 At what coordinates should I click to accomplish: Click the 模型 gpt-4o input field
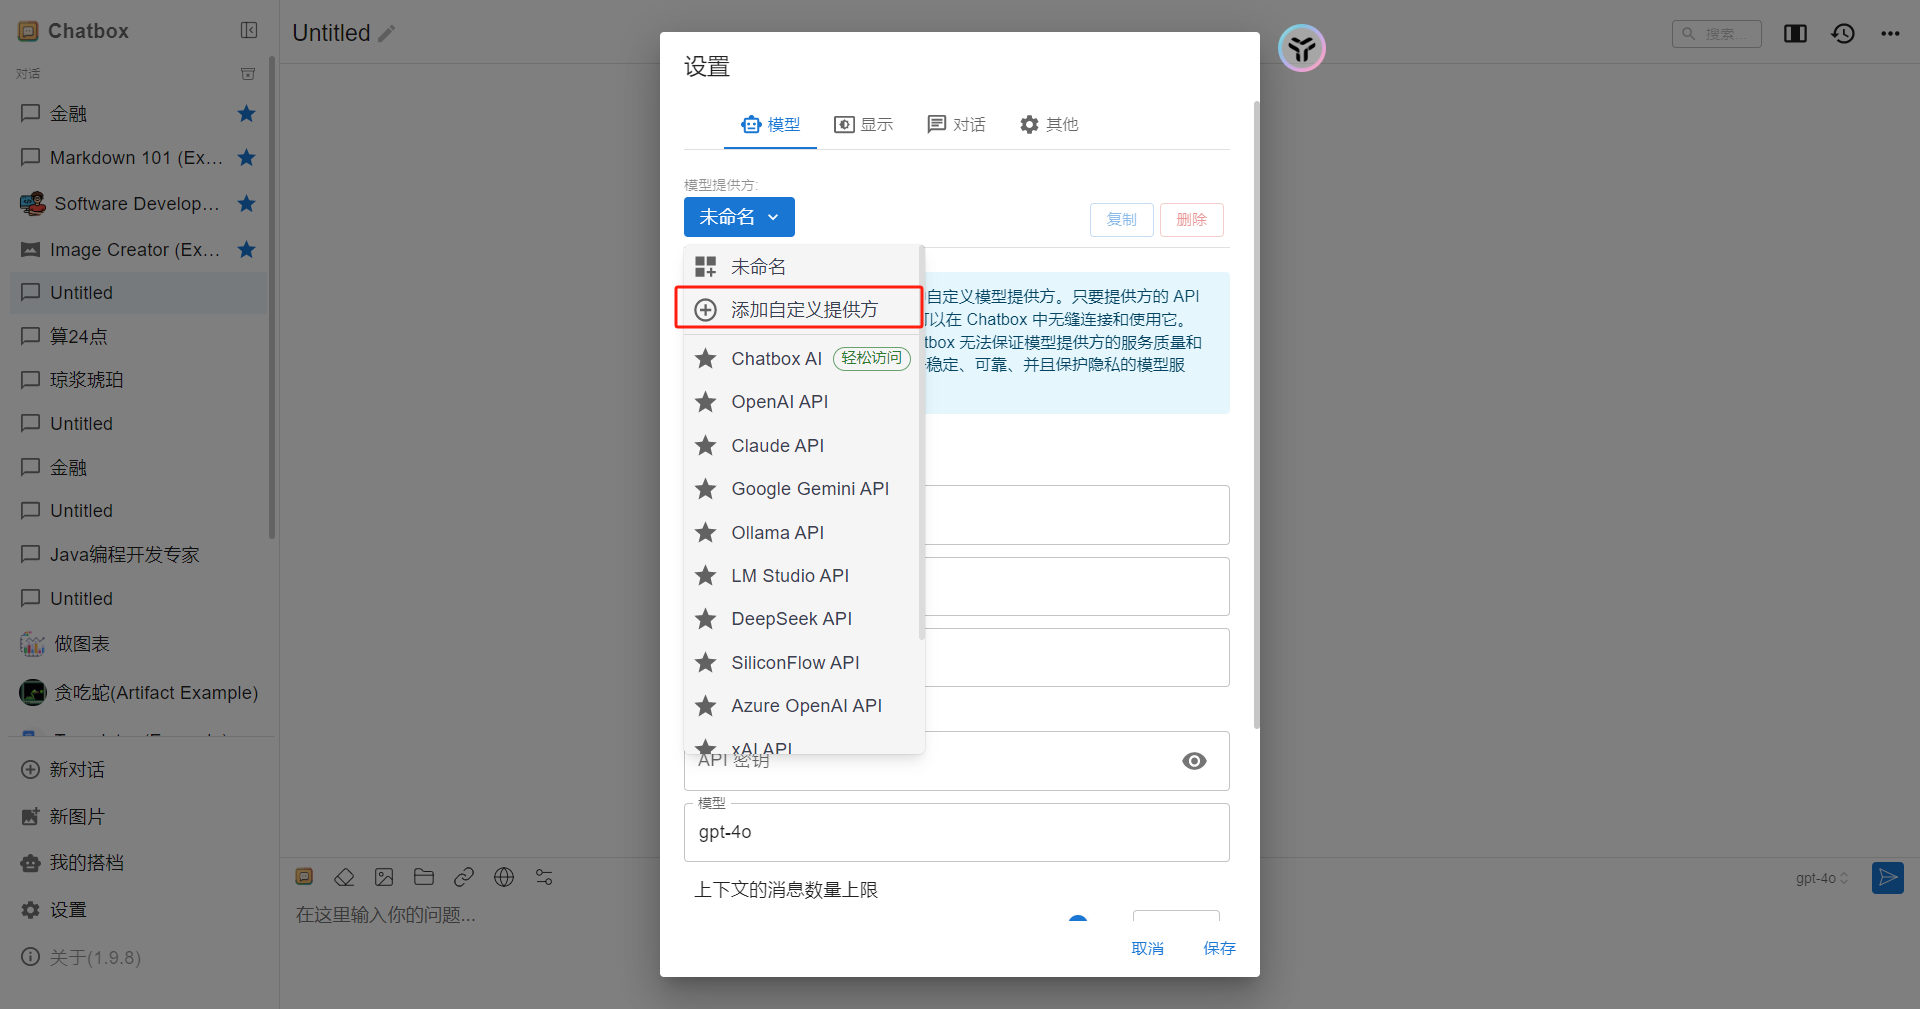[x=956, y=832]
